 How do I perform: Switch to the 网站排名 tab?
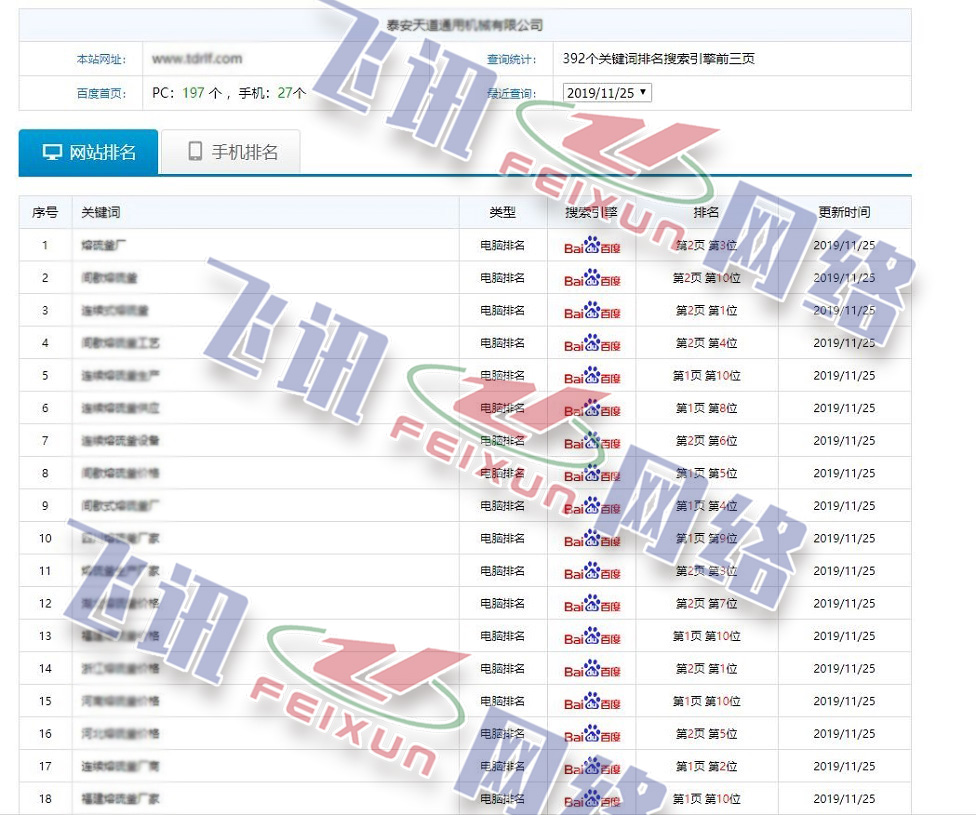click(x=88, y=152)
